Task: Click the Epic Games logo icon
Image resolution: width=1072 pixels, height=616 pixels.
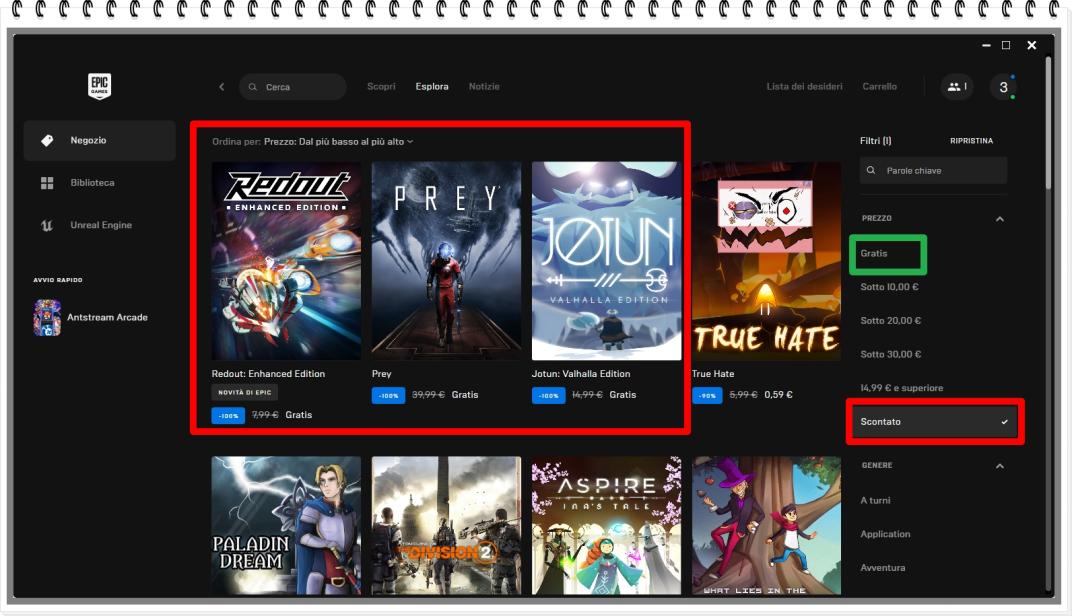Action: [x=99, y=86]
